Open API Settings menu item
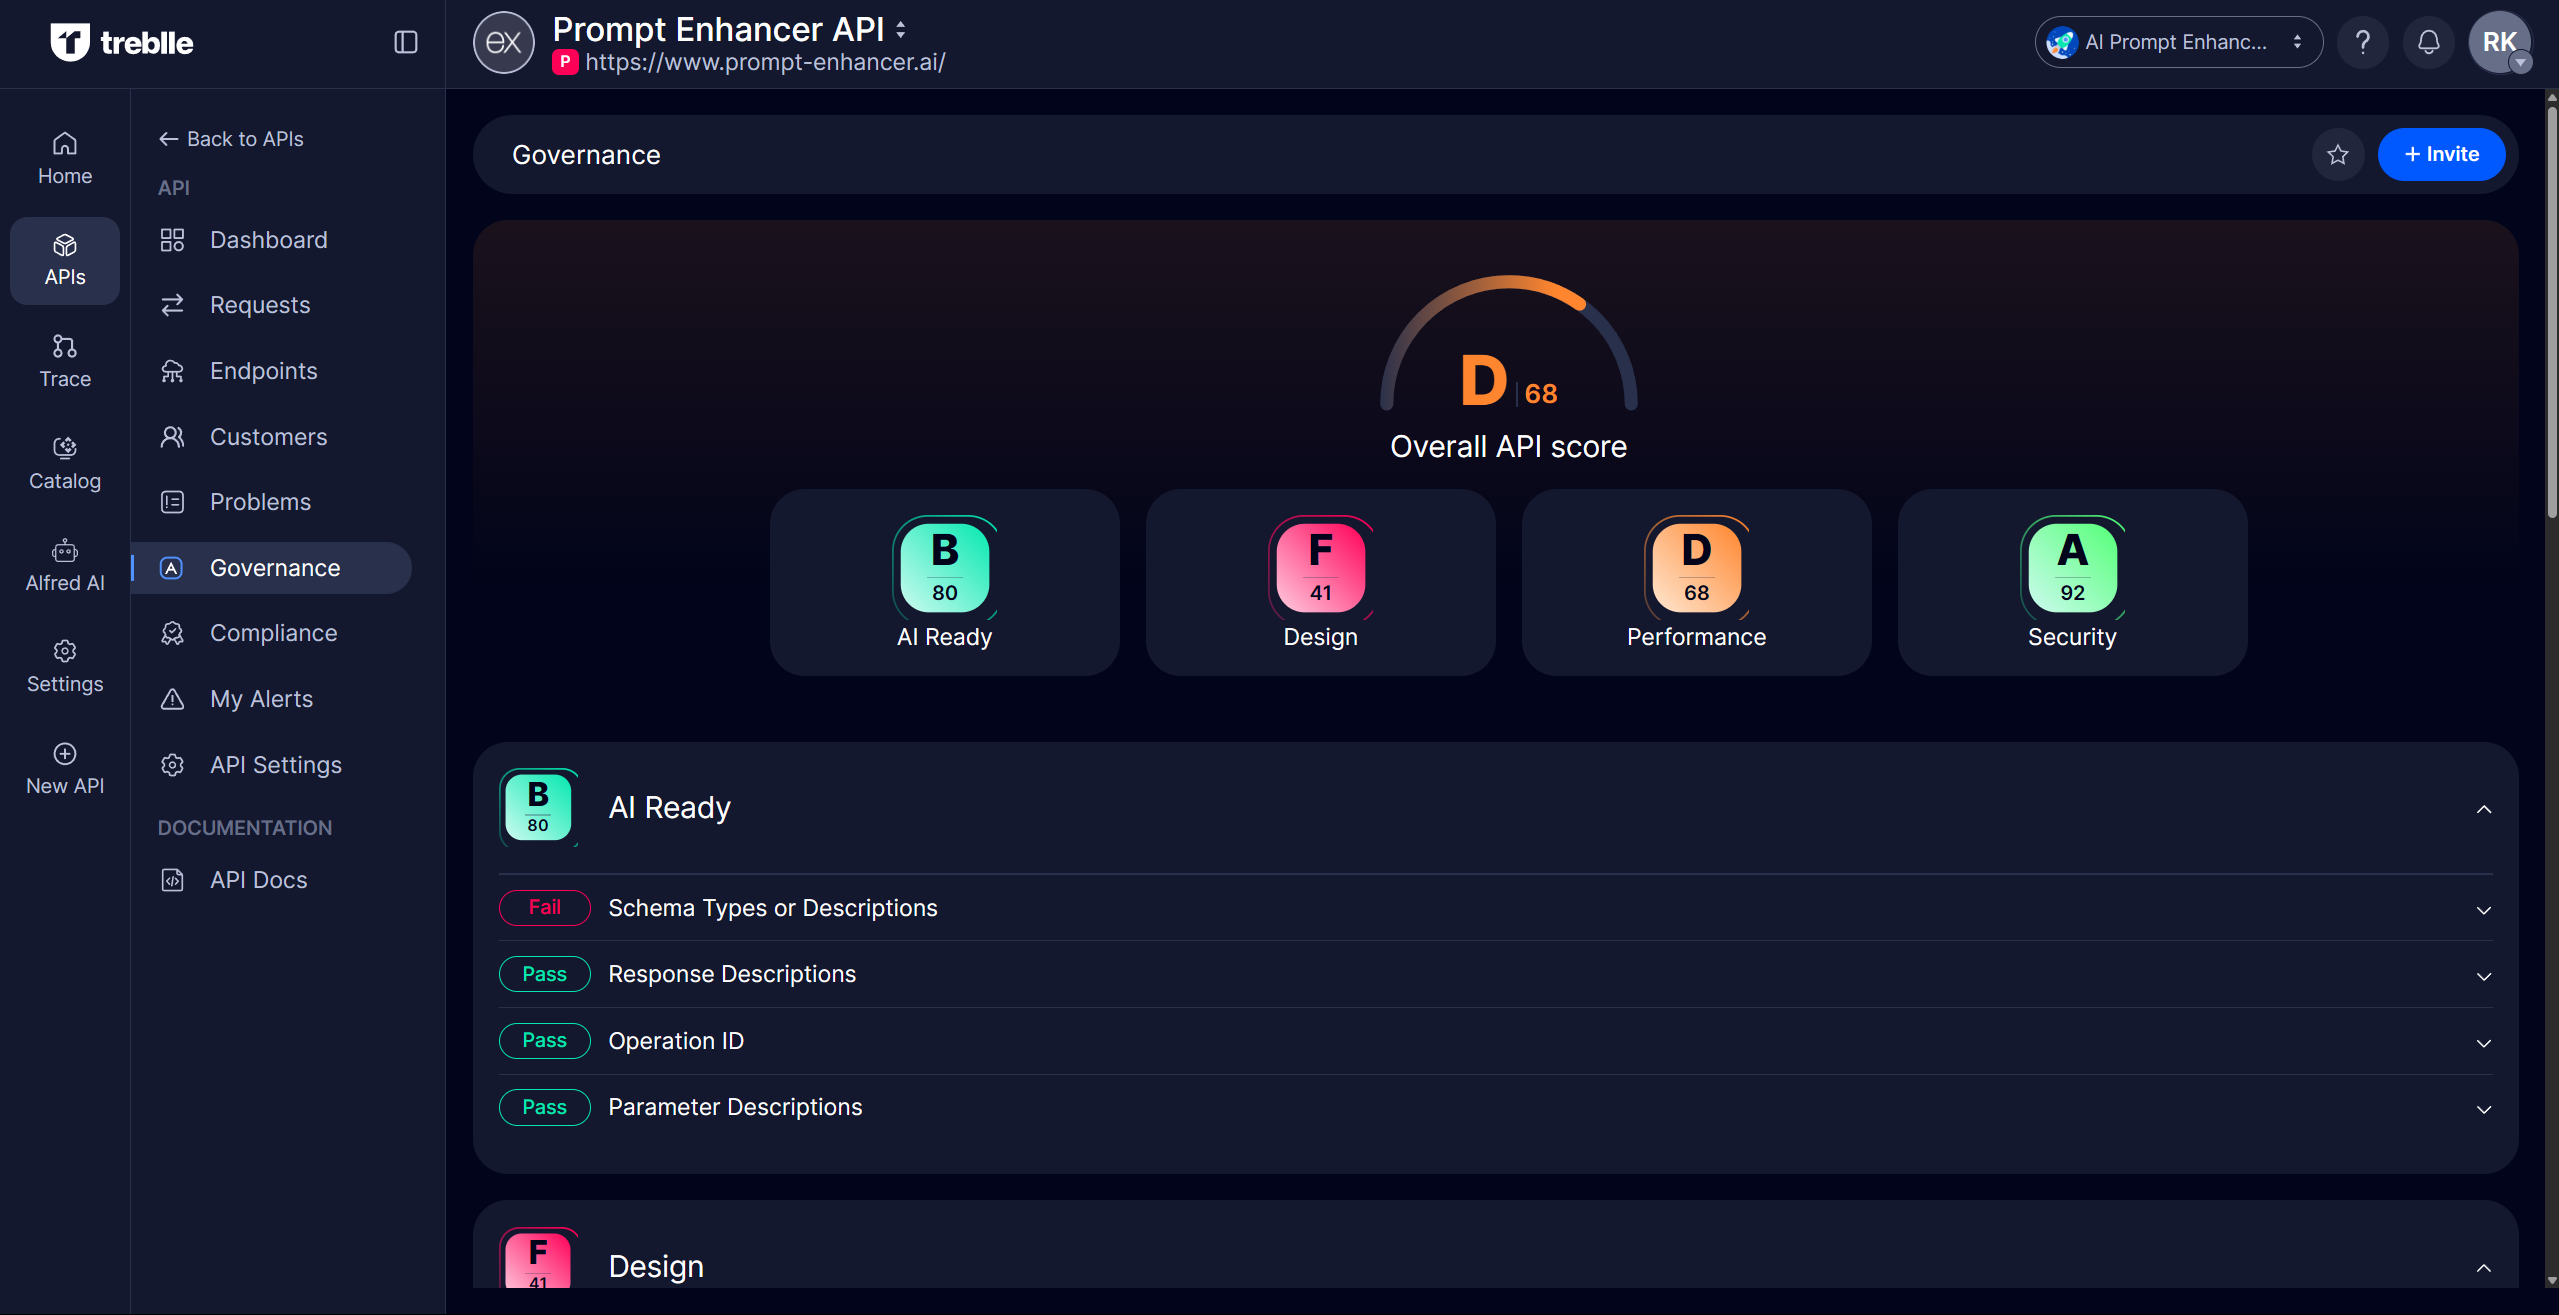This screenshot has width=2559, height=1315. (271, 765)
